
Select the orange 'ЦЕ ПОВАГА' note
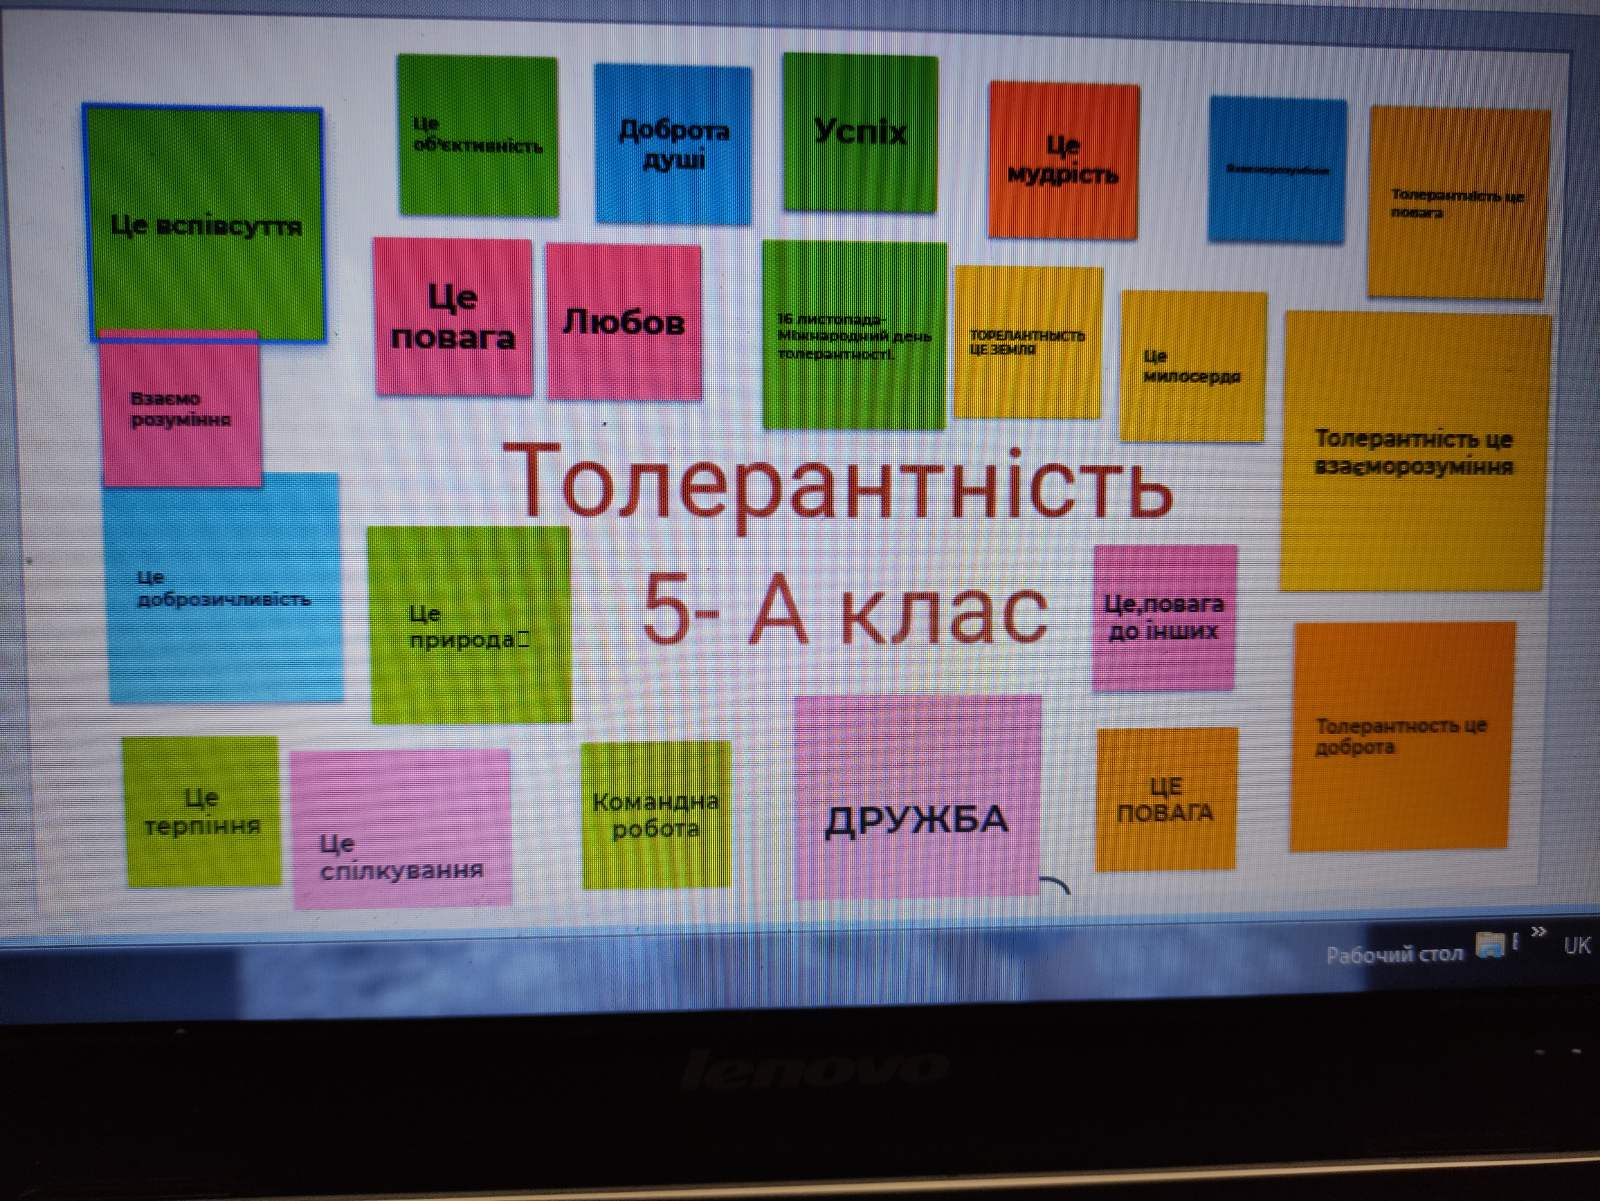tap(1166, 800)
